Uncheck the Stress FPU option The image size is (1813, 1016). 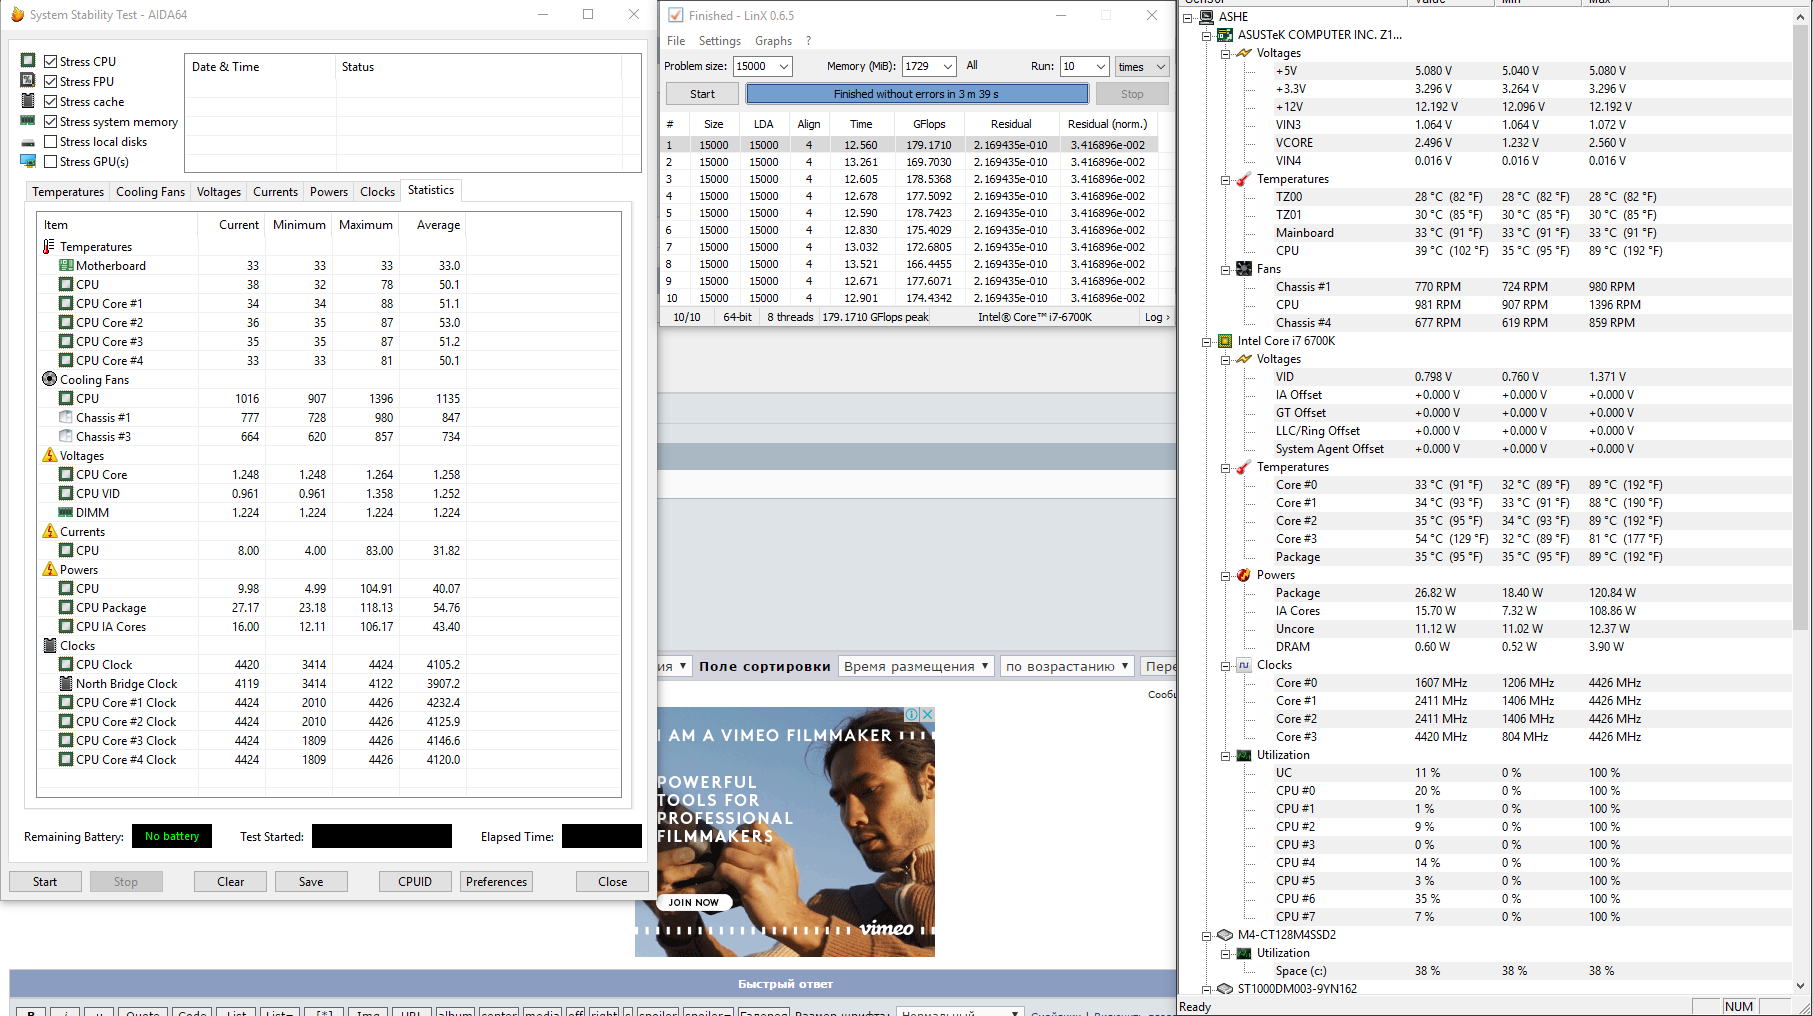(50, 81)
